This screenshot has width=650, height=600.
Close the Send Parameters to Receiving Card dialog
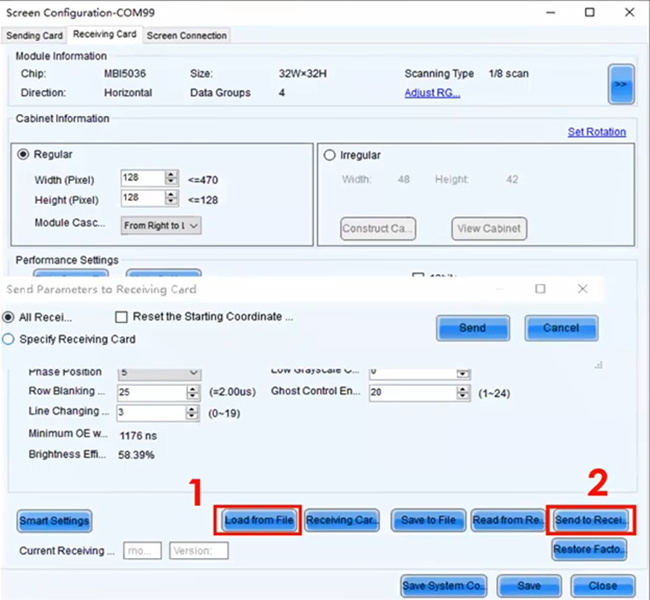tap(582, 288)
